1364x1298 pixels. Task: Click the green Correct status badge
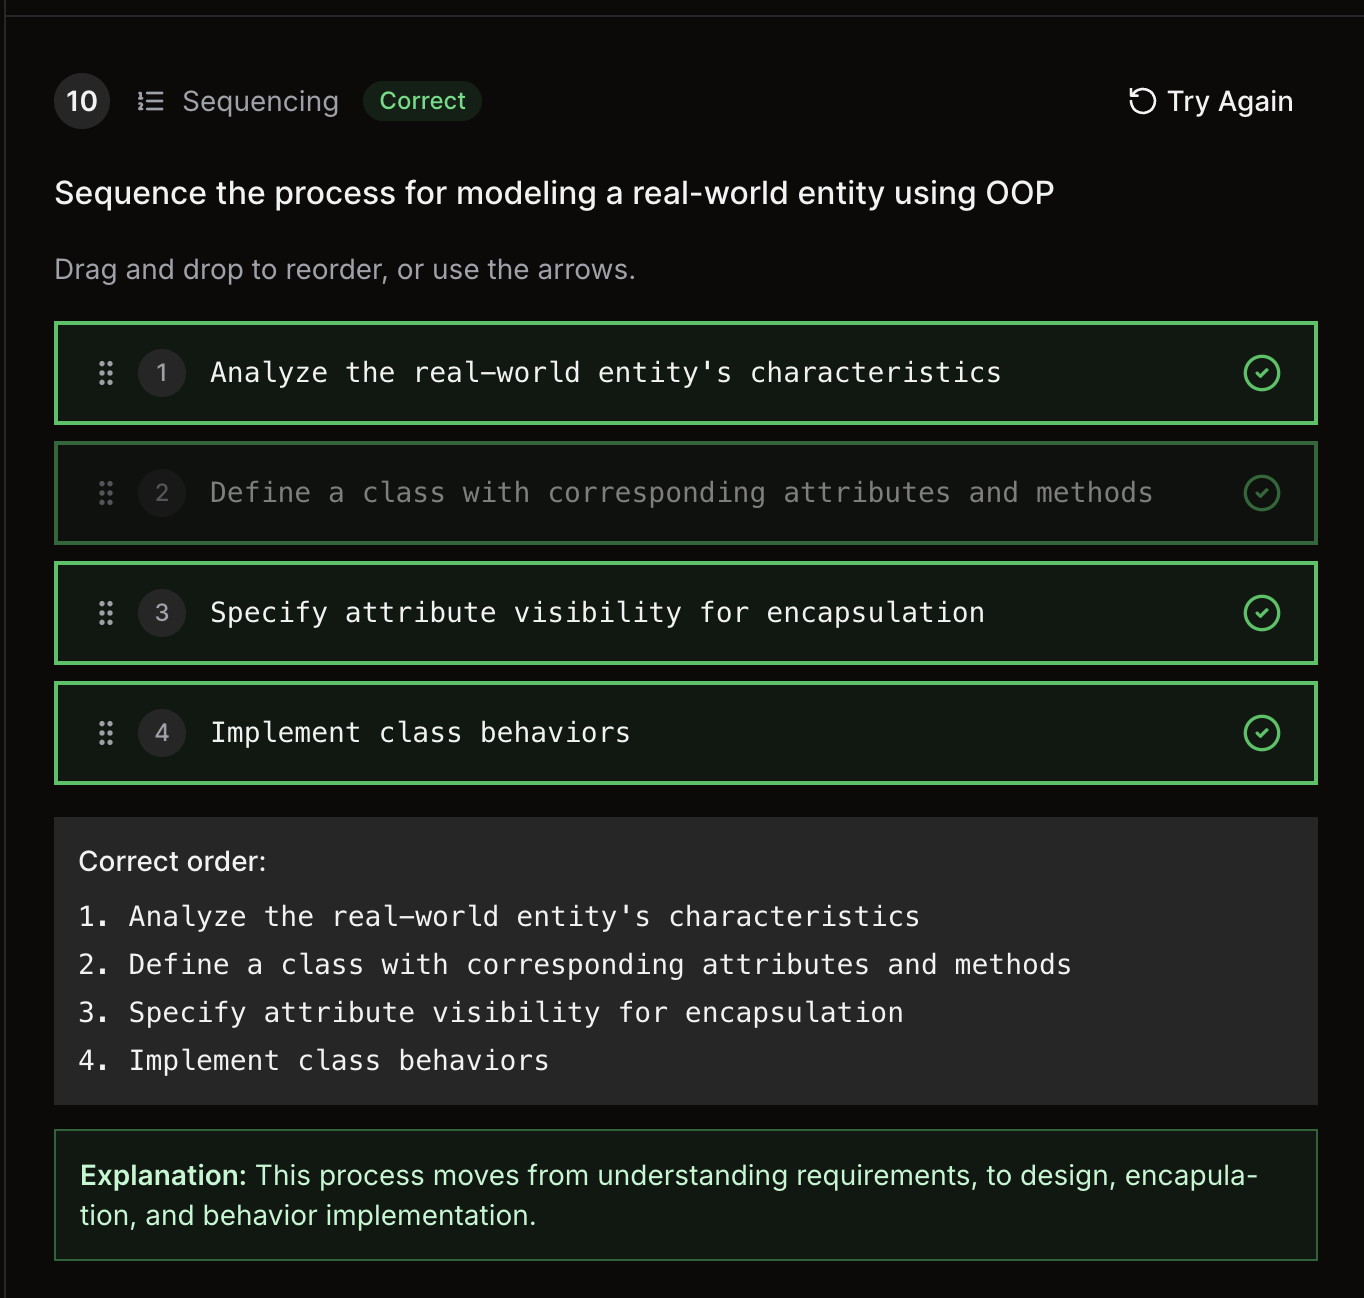coord(422,101)
